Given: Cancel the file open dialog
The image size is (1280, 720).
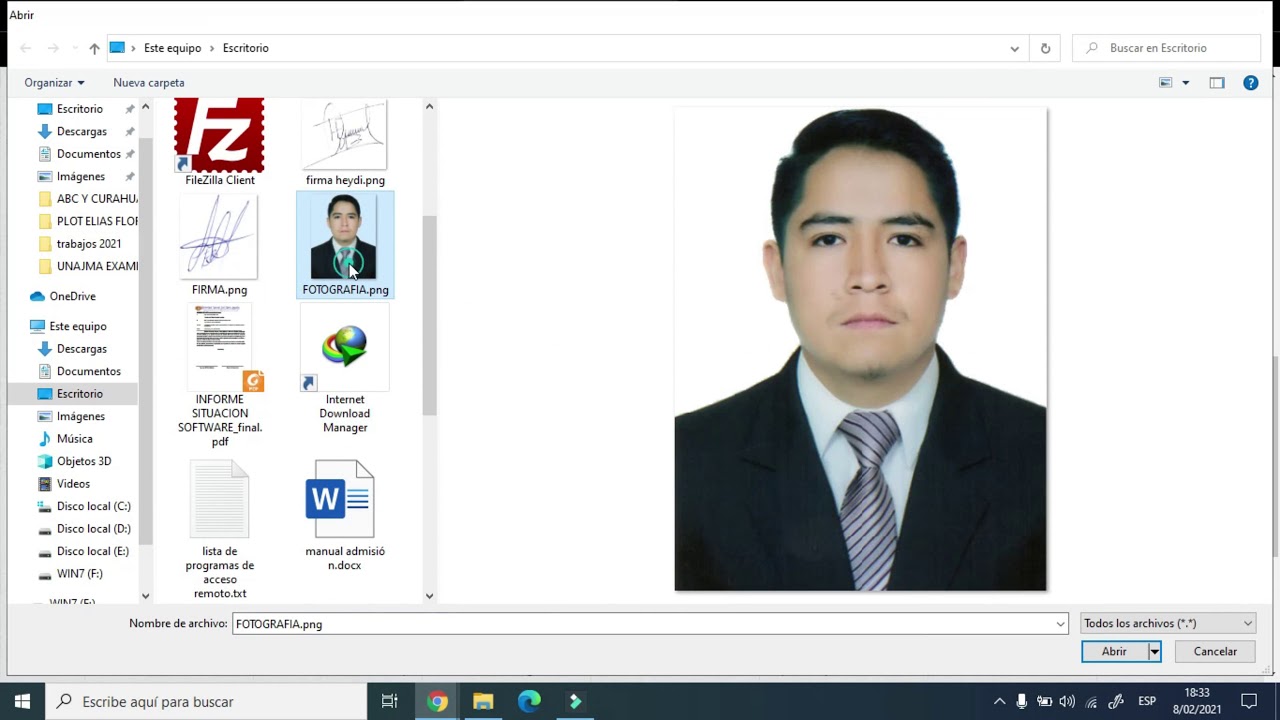Looking at the screenshot, I should point(1215,652).
